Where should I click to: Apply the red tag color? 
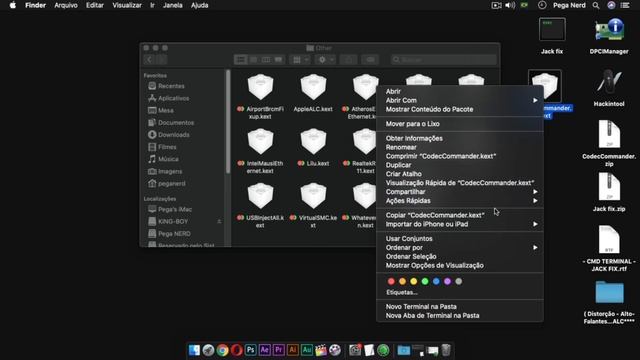391,281
